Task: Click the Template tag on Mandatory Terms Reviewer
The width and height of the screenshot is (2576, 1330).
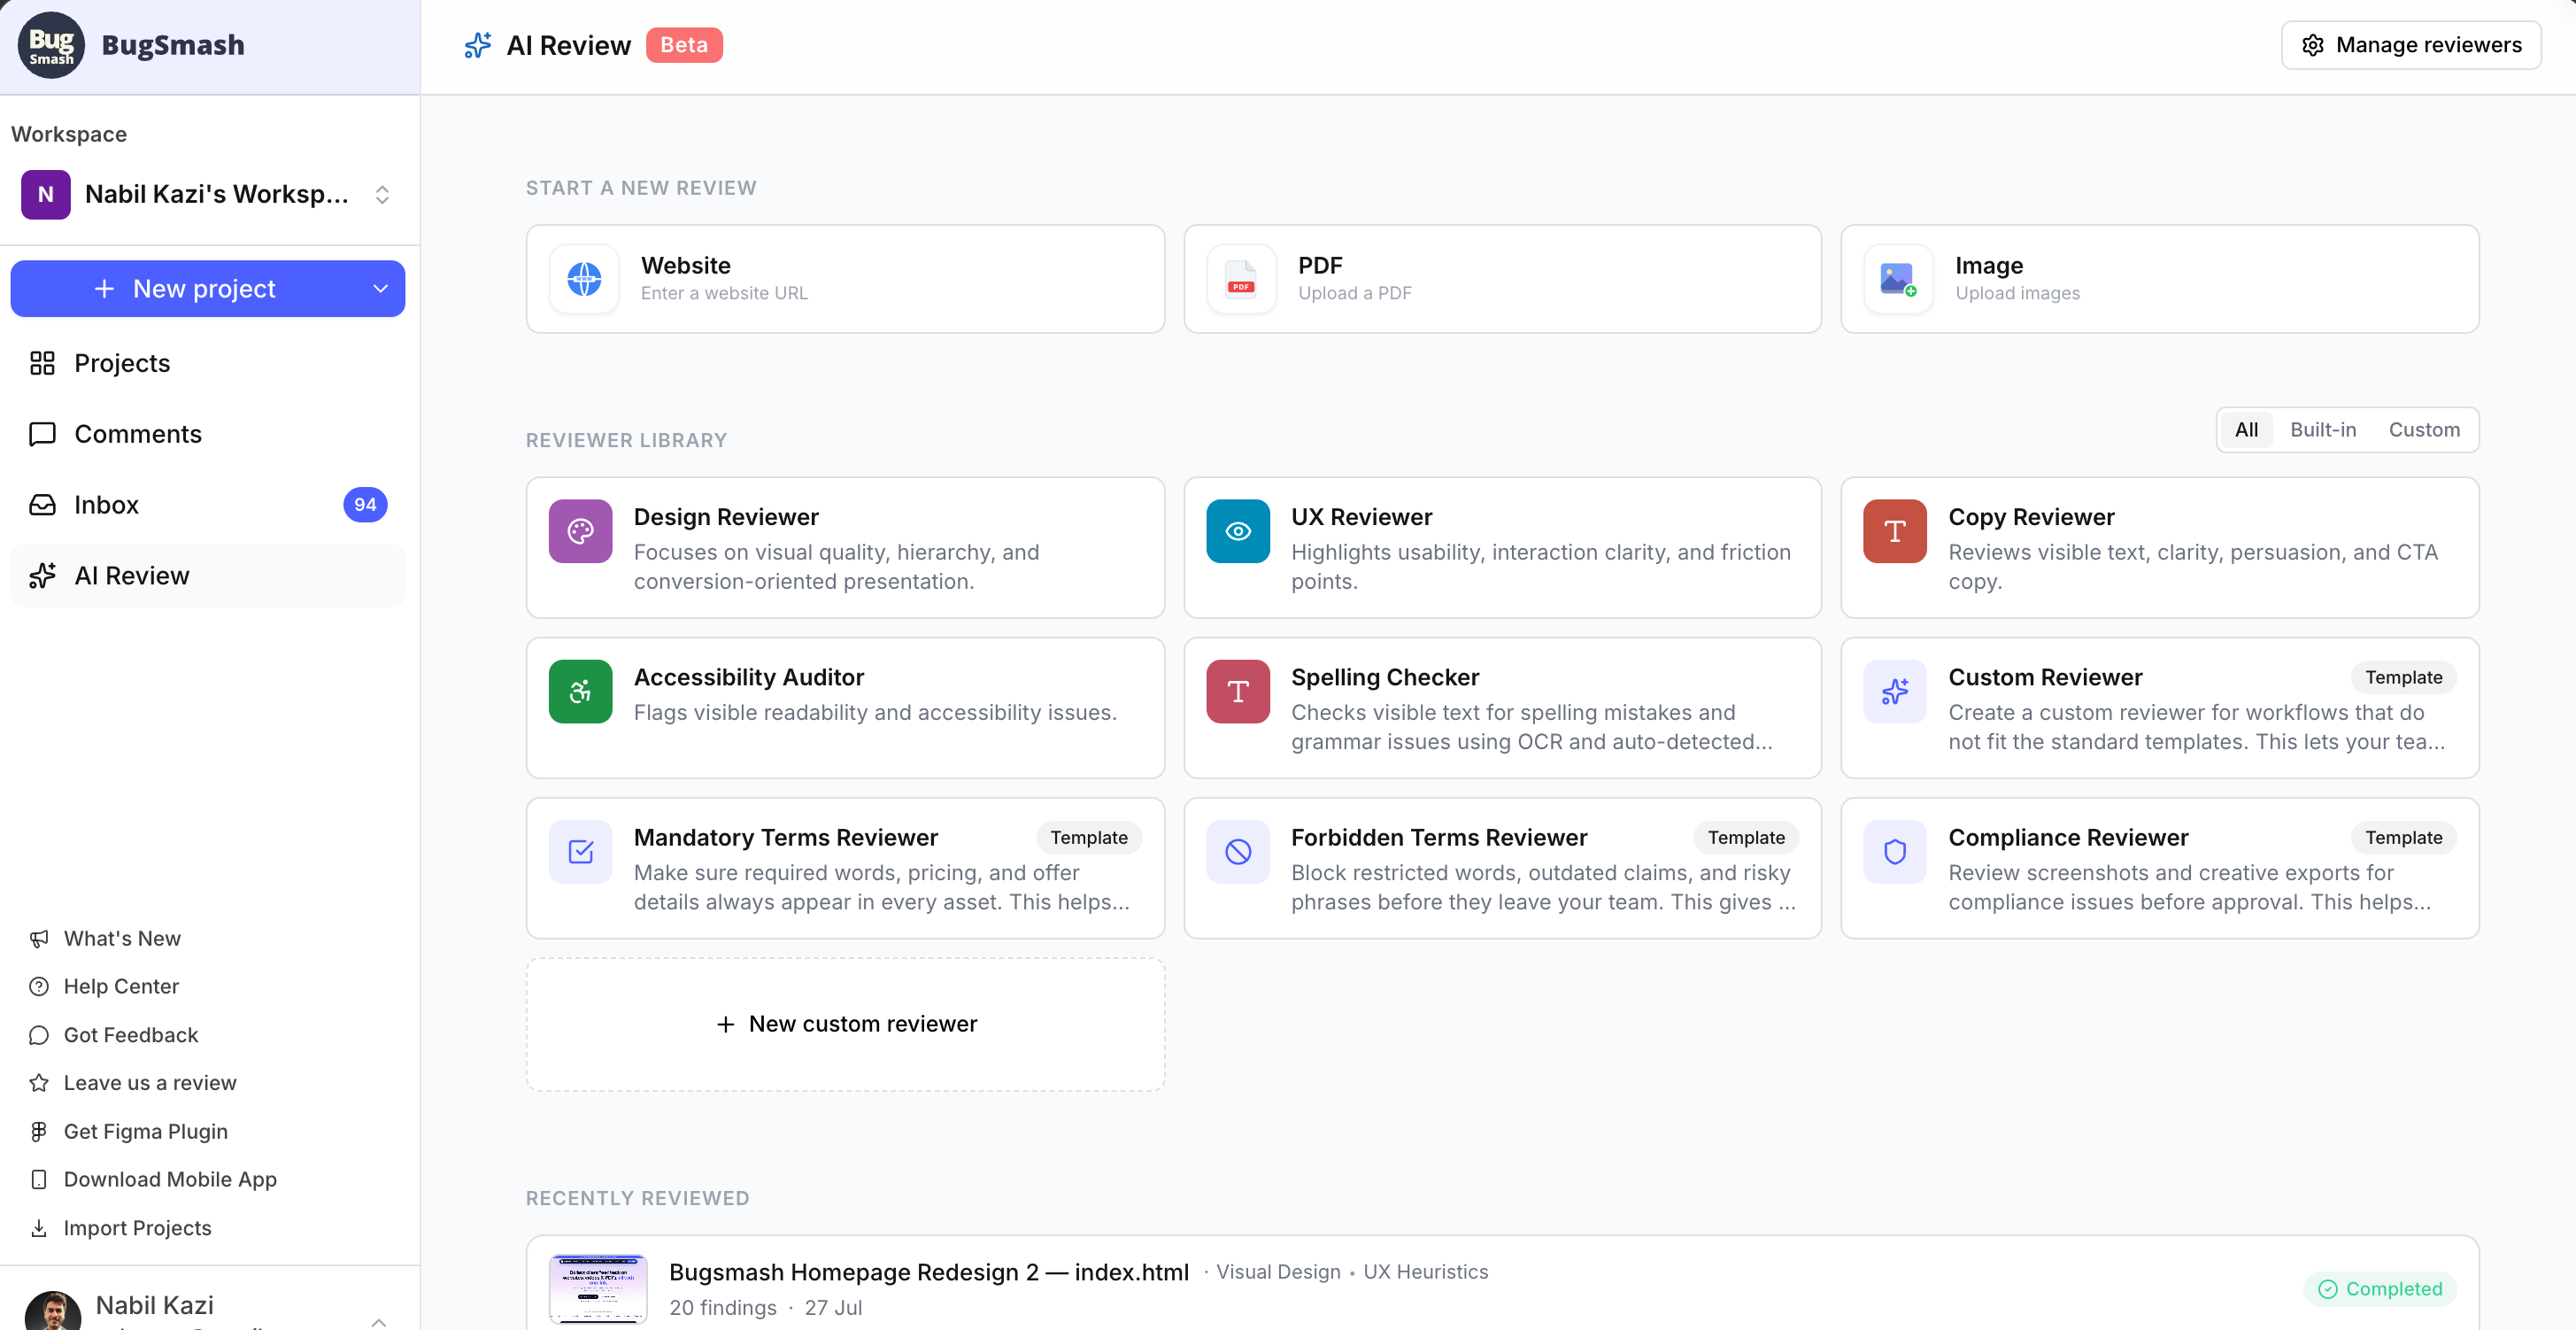Action: click(x=1089, y=837)
